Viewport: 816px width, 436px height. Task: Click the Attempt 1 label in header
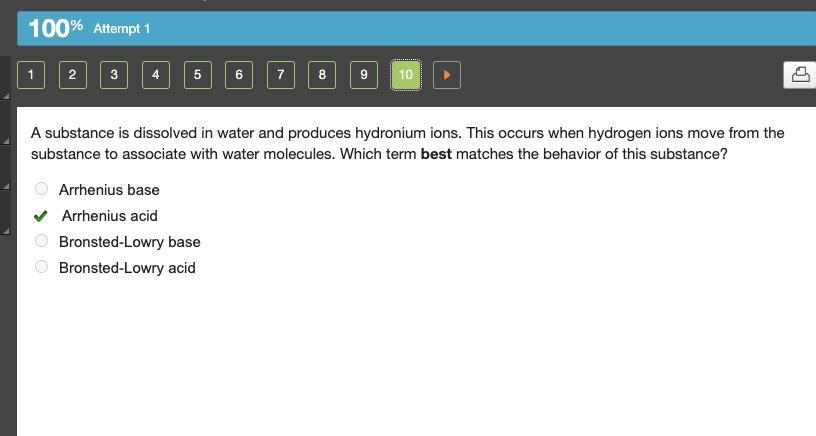[x=122, y=29]
